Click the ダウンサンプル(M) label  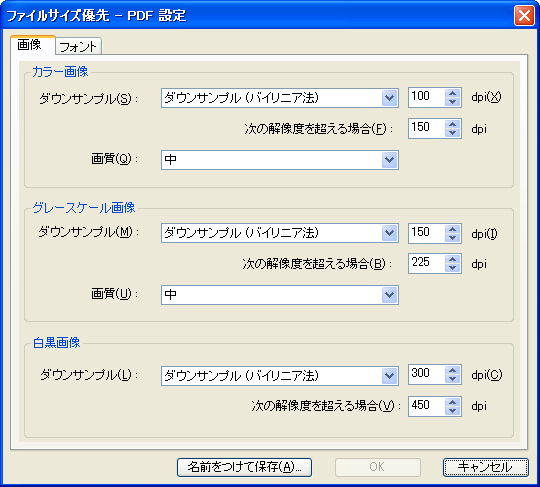click(x=89, y=232)
